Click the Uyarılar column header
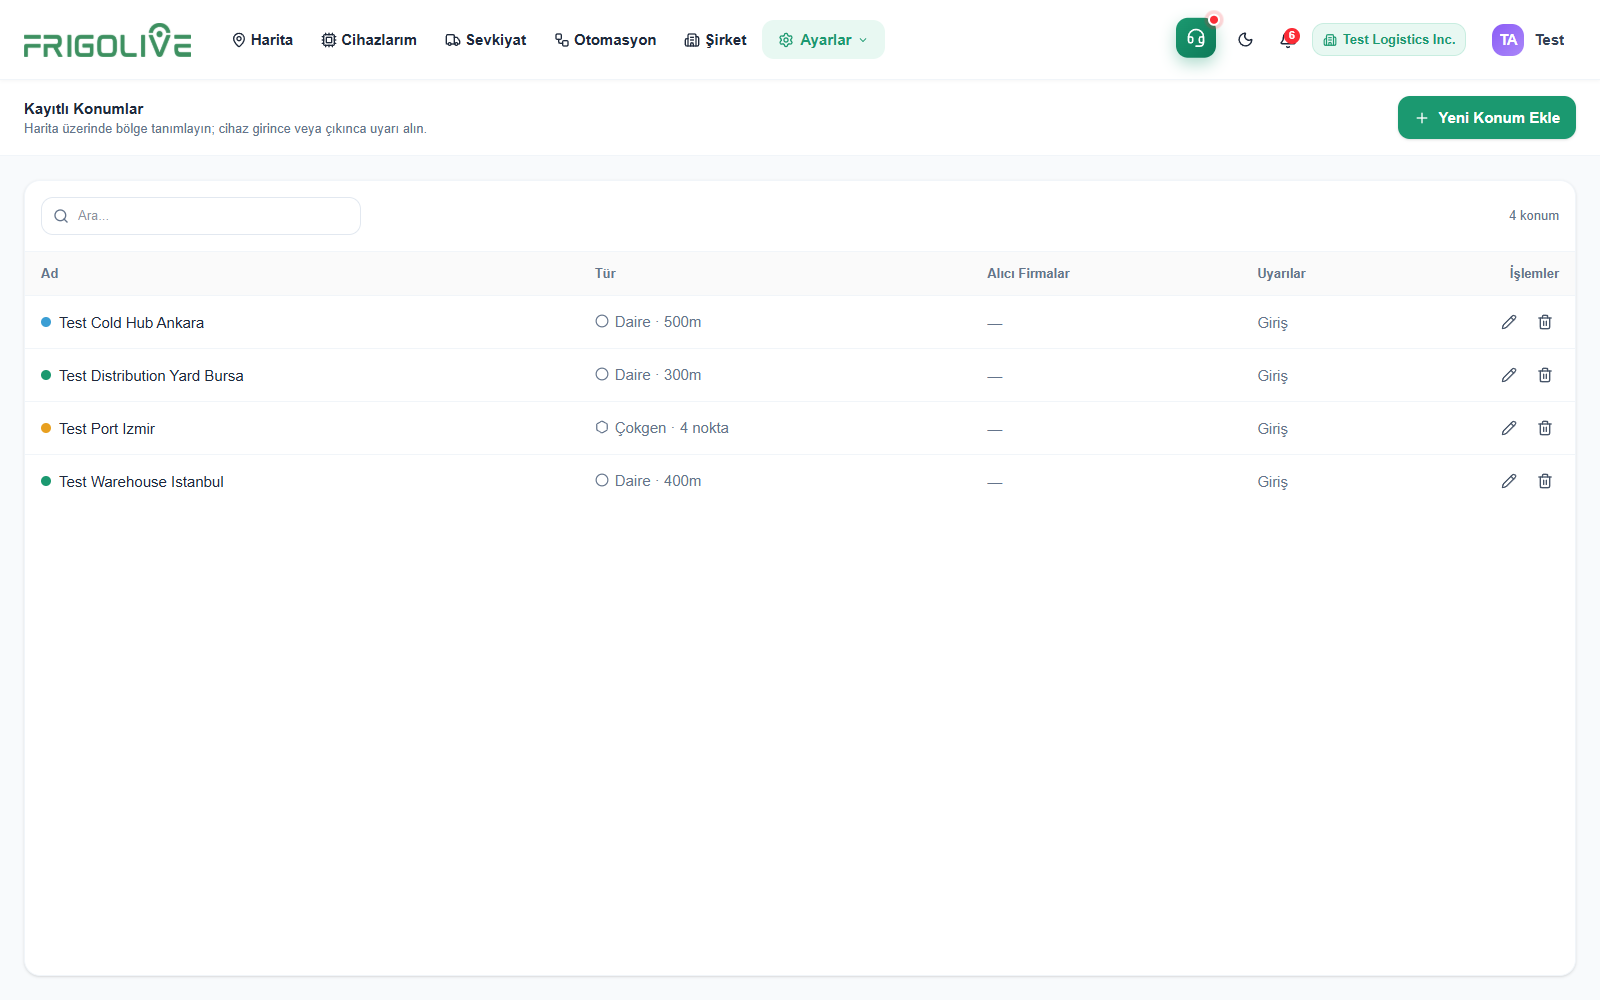The height and width of the screenshot is (1000, 1600). [x=1281, y=274]
